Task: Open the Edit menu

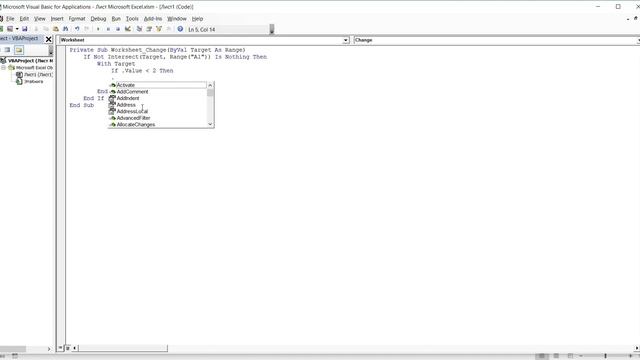Action: [x=24, y=19]
